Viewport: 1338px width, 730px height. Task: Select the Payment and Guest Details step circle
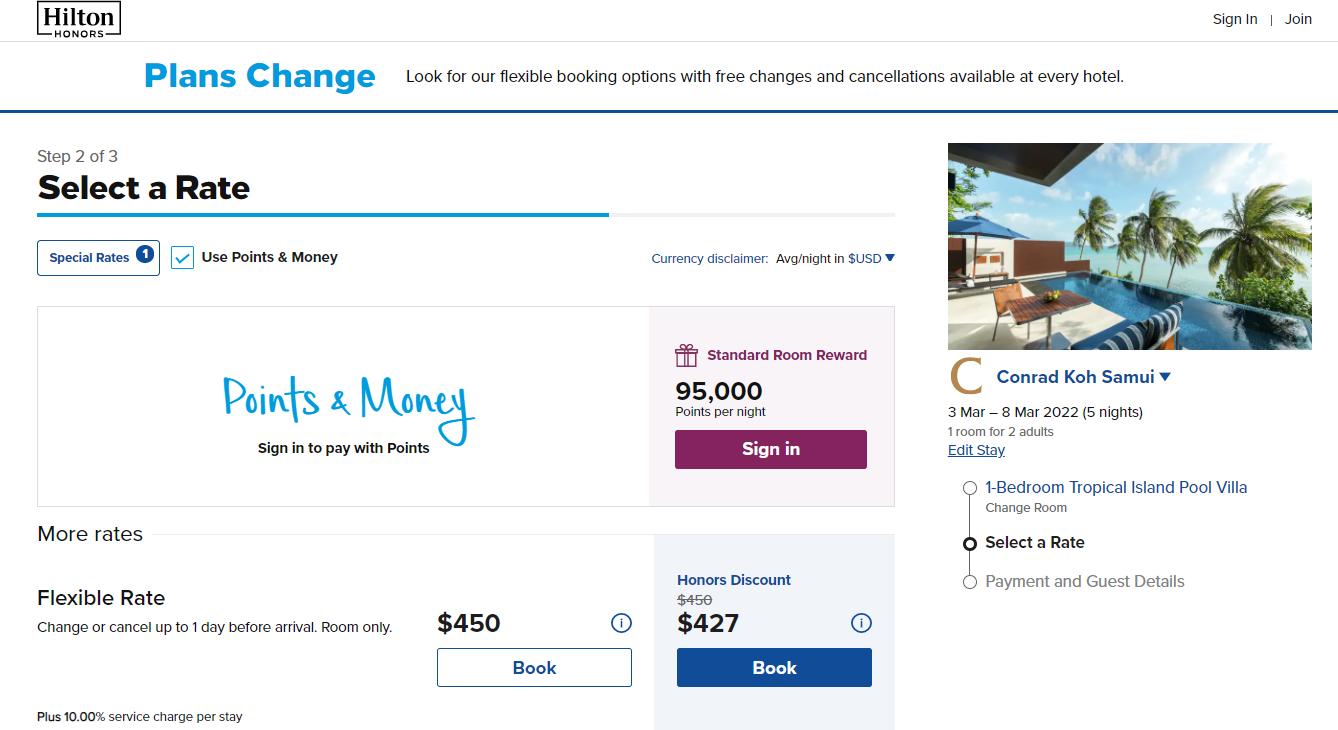point(970,581)
